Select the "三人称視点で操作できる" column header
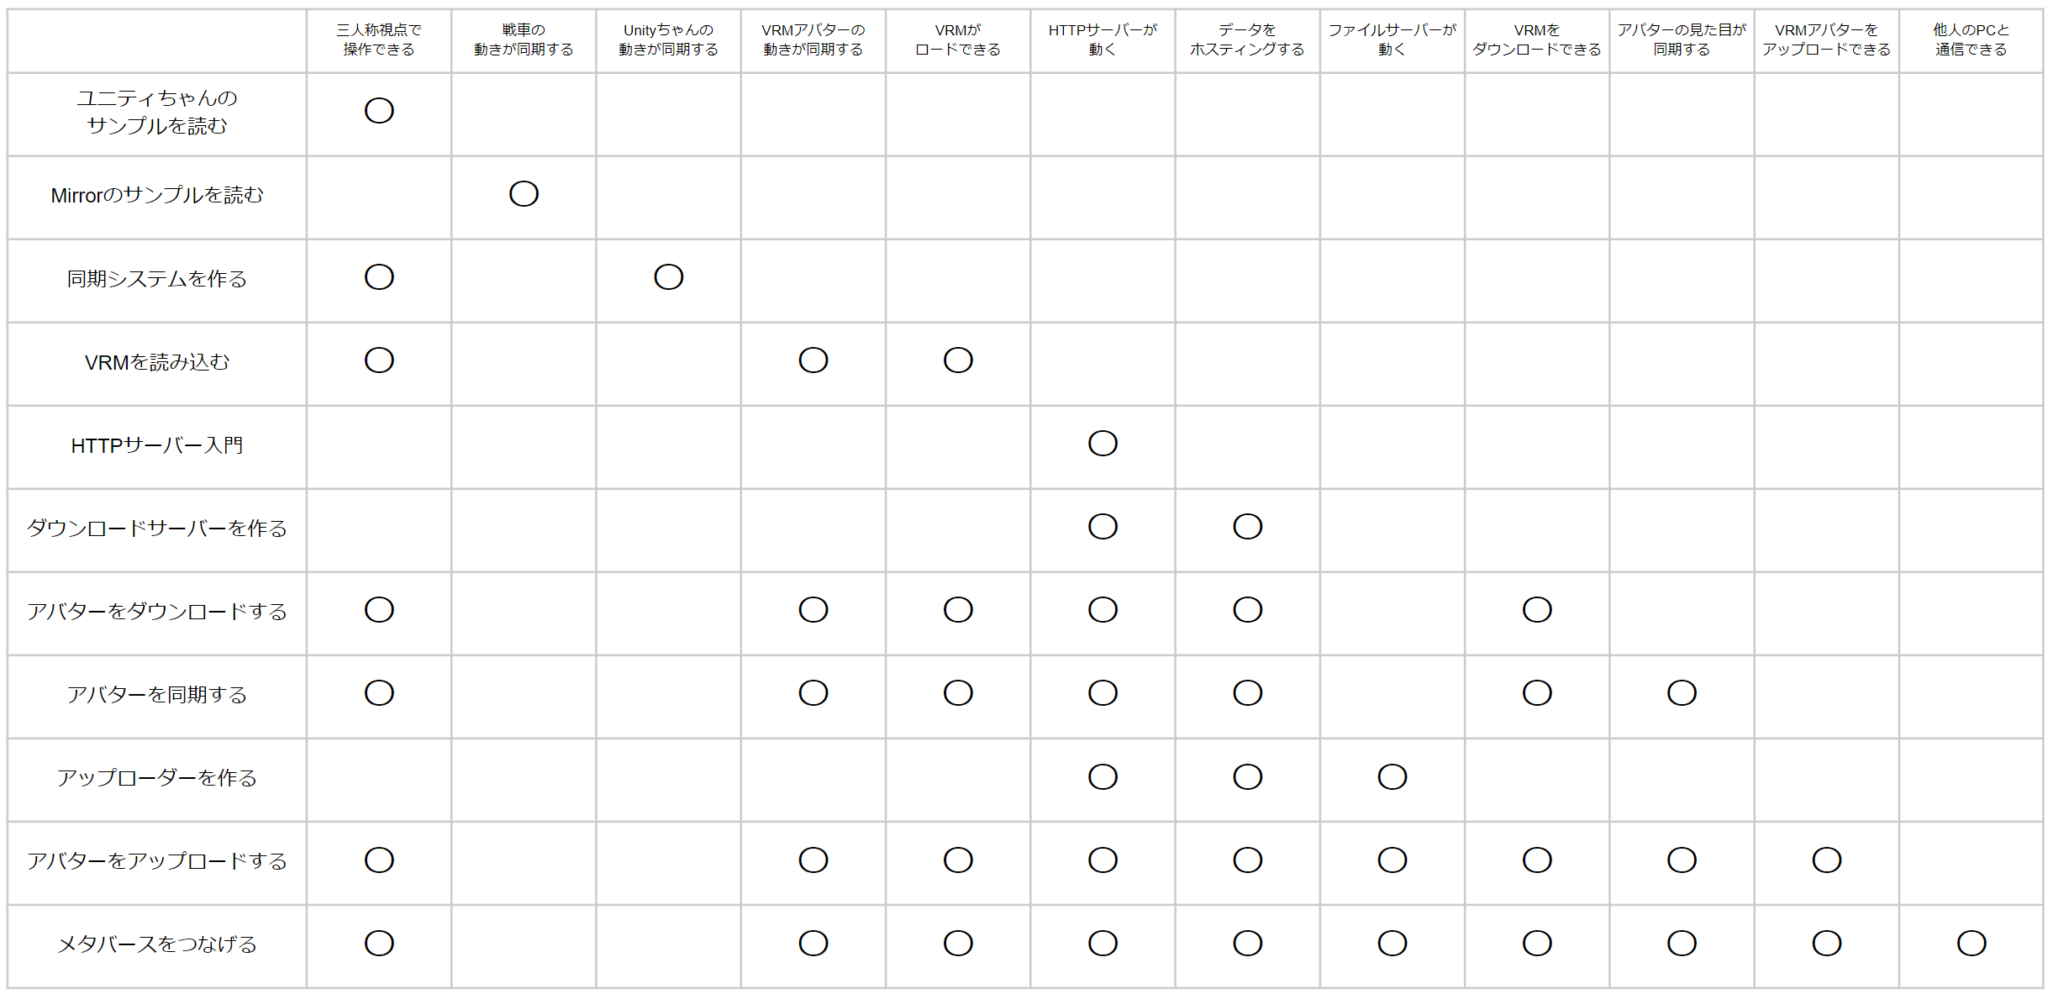This screenshot has width=2048, height=994. [379, 40]
